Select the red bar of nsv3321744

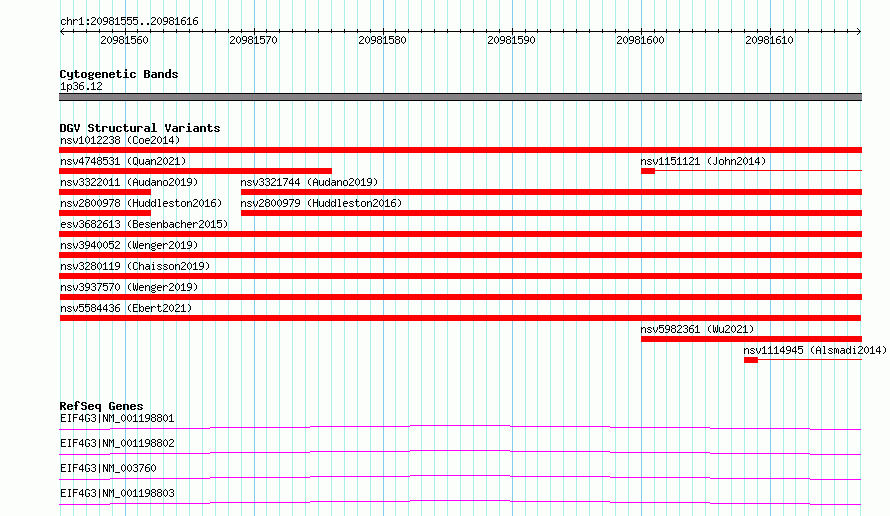tap(551, 192)
